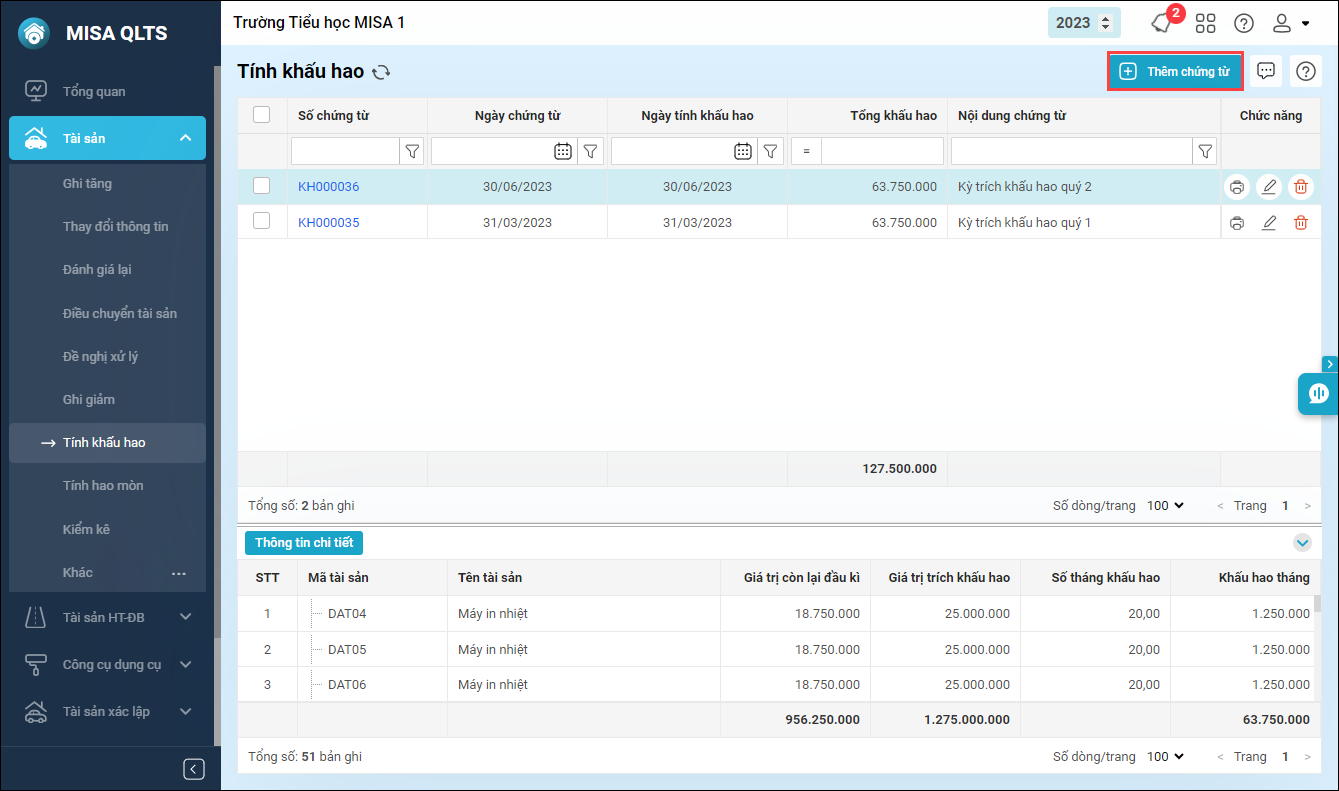Open filter options for Ngày chứng từ column
The image size is (1339, 791).
[x=591, y=151]
